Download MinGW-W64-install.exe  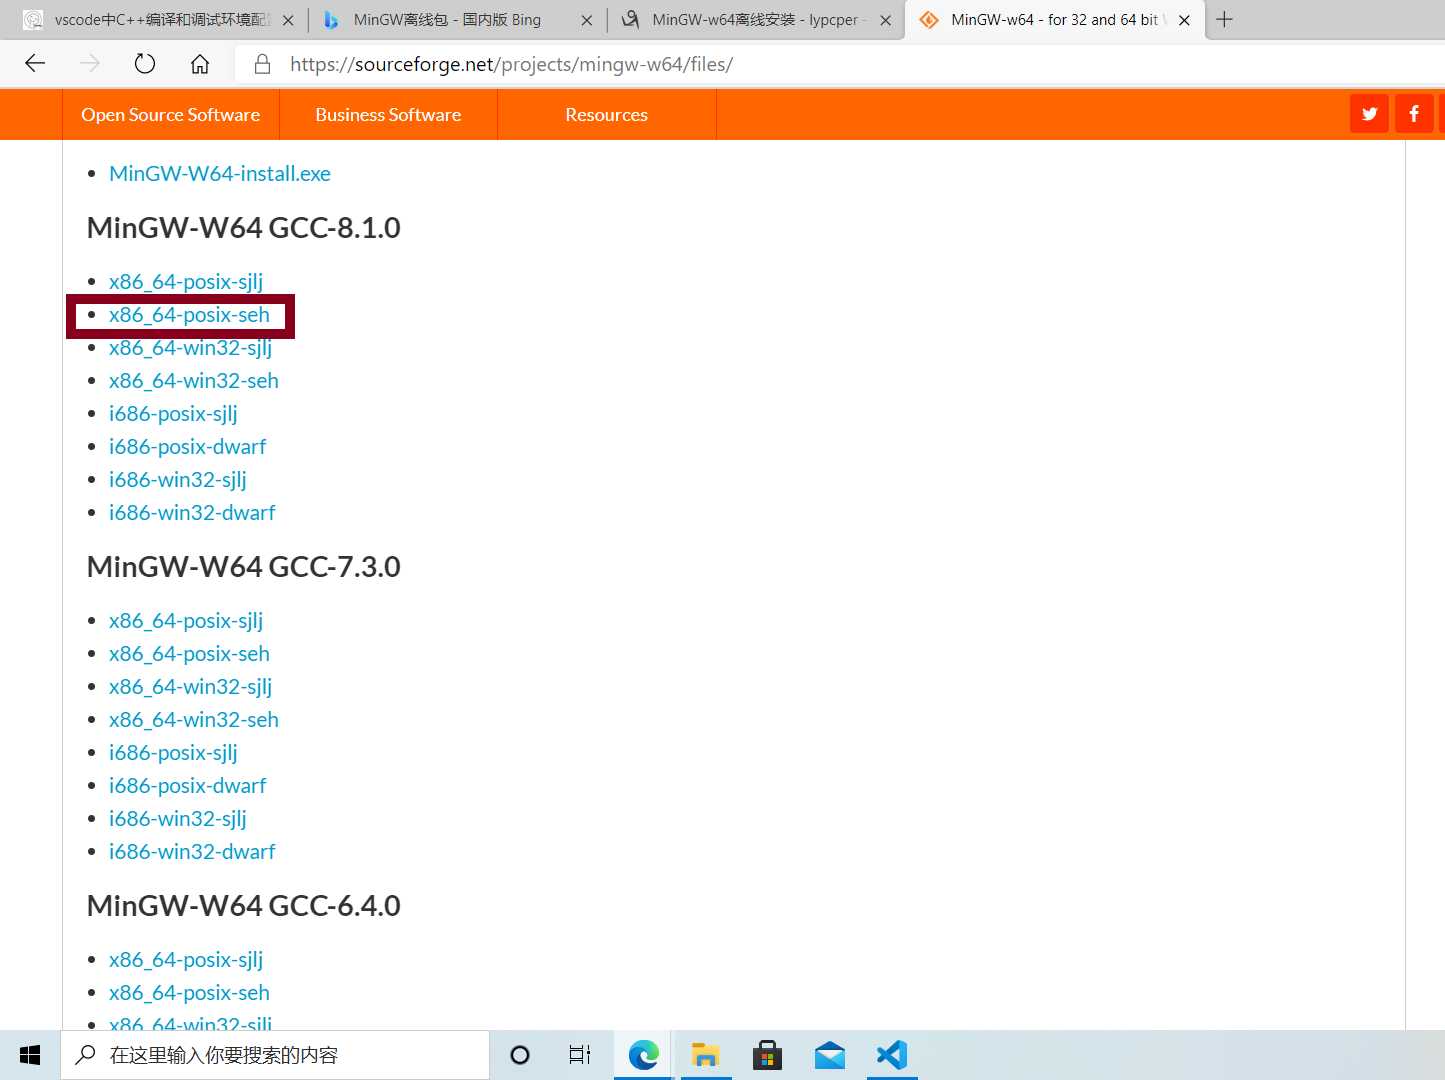point(220,173)
